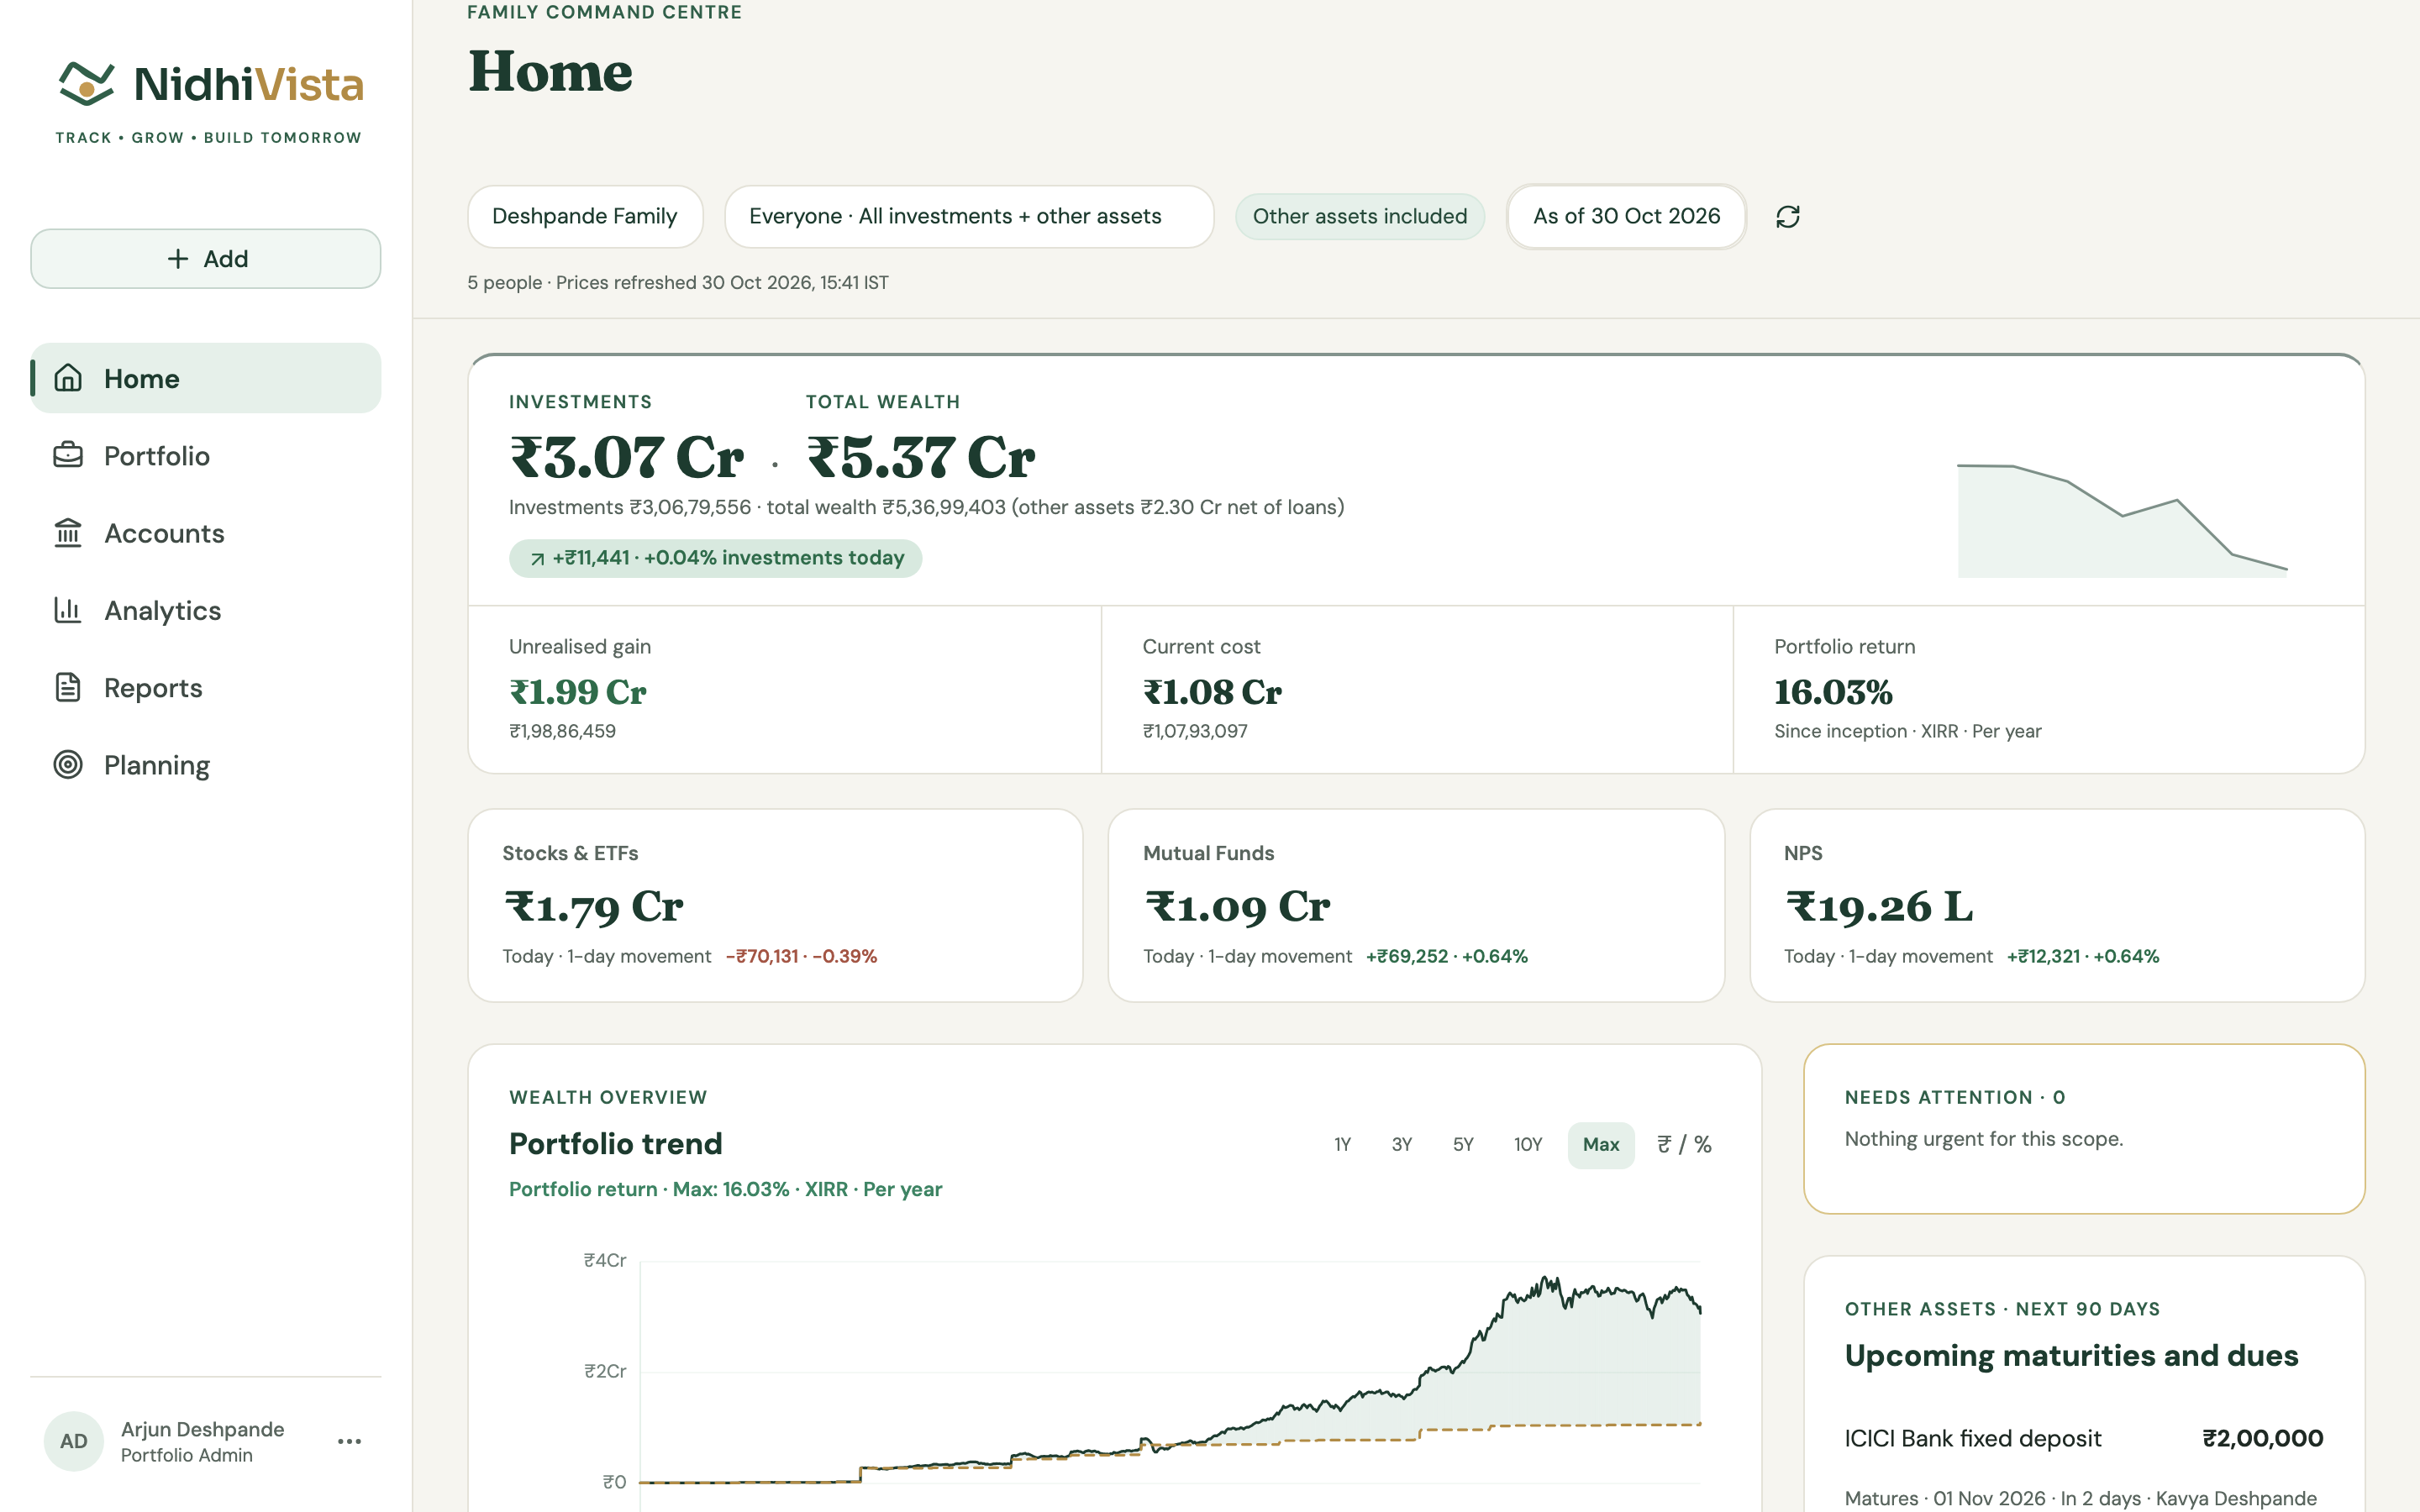This screenshot has width=2420, height=1512.
Task: Toggle the Other assets included chip
Action: coord(1360,216)
